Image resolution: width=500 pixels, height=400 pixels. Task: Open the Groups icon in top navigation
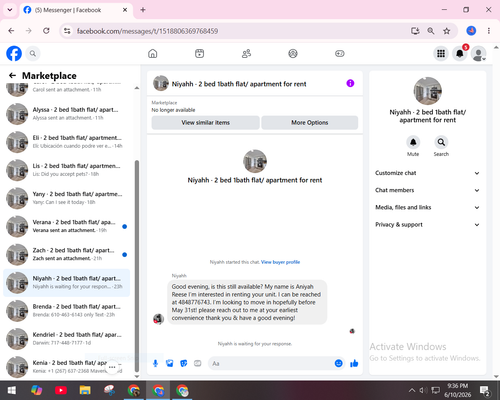293,53
